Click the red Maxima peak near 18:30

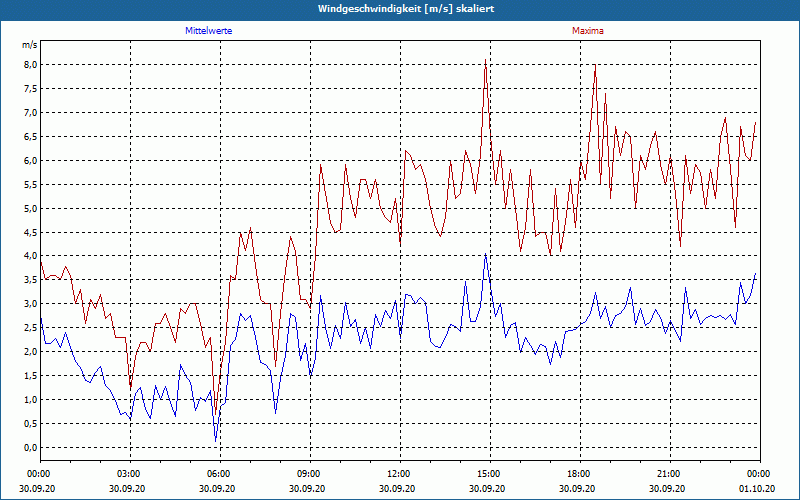[x=595, y=65]
